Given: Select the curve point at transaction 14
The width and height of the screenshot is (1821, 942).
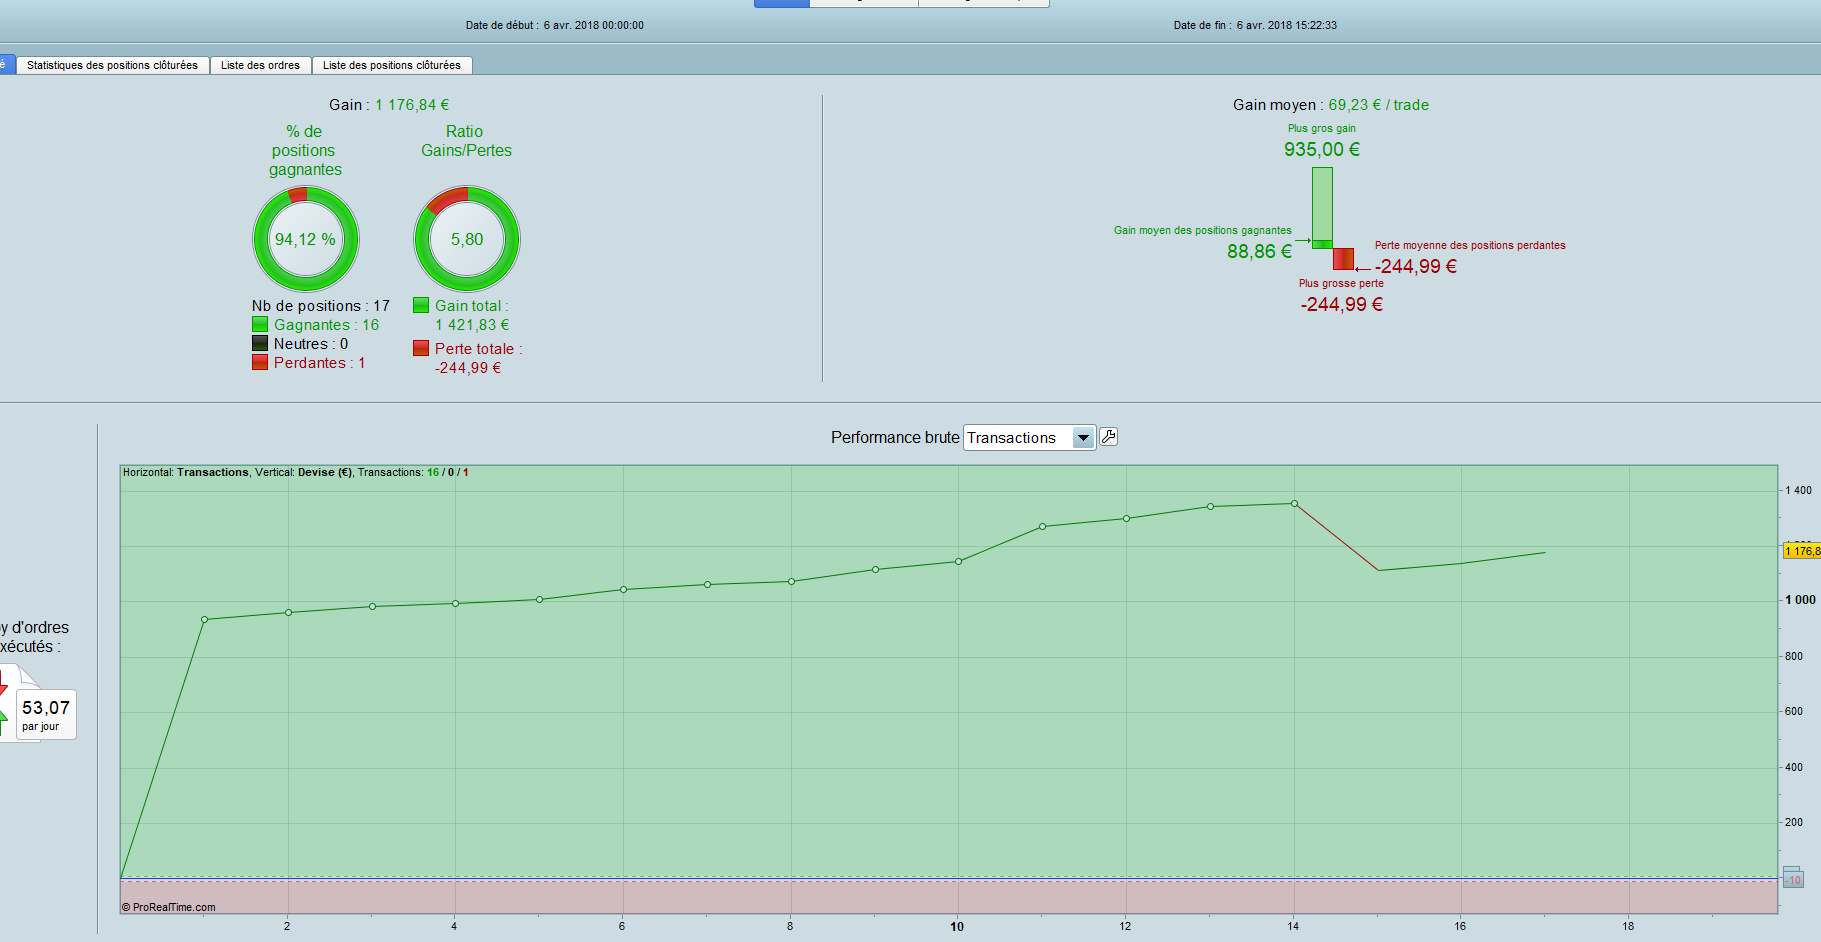Looking at the screenshot, I should [x=1294, y=504].
